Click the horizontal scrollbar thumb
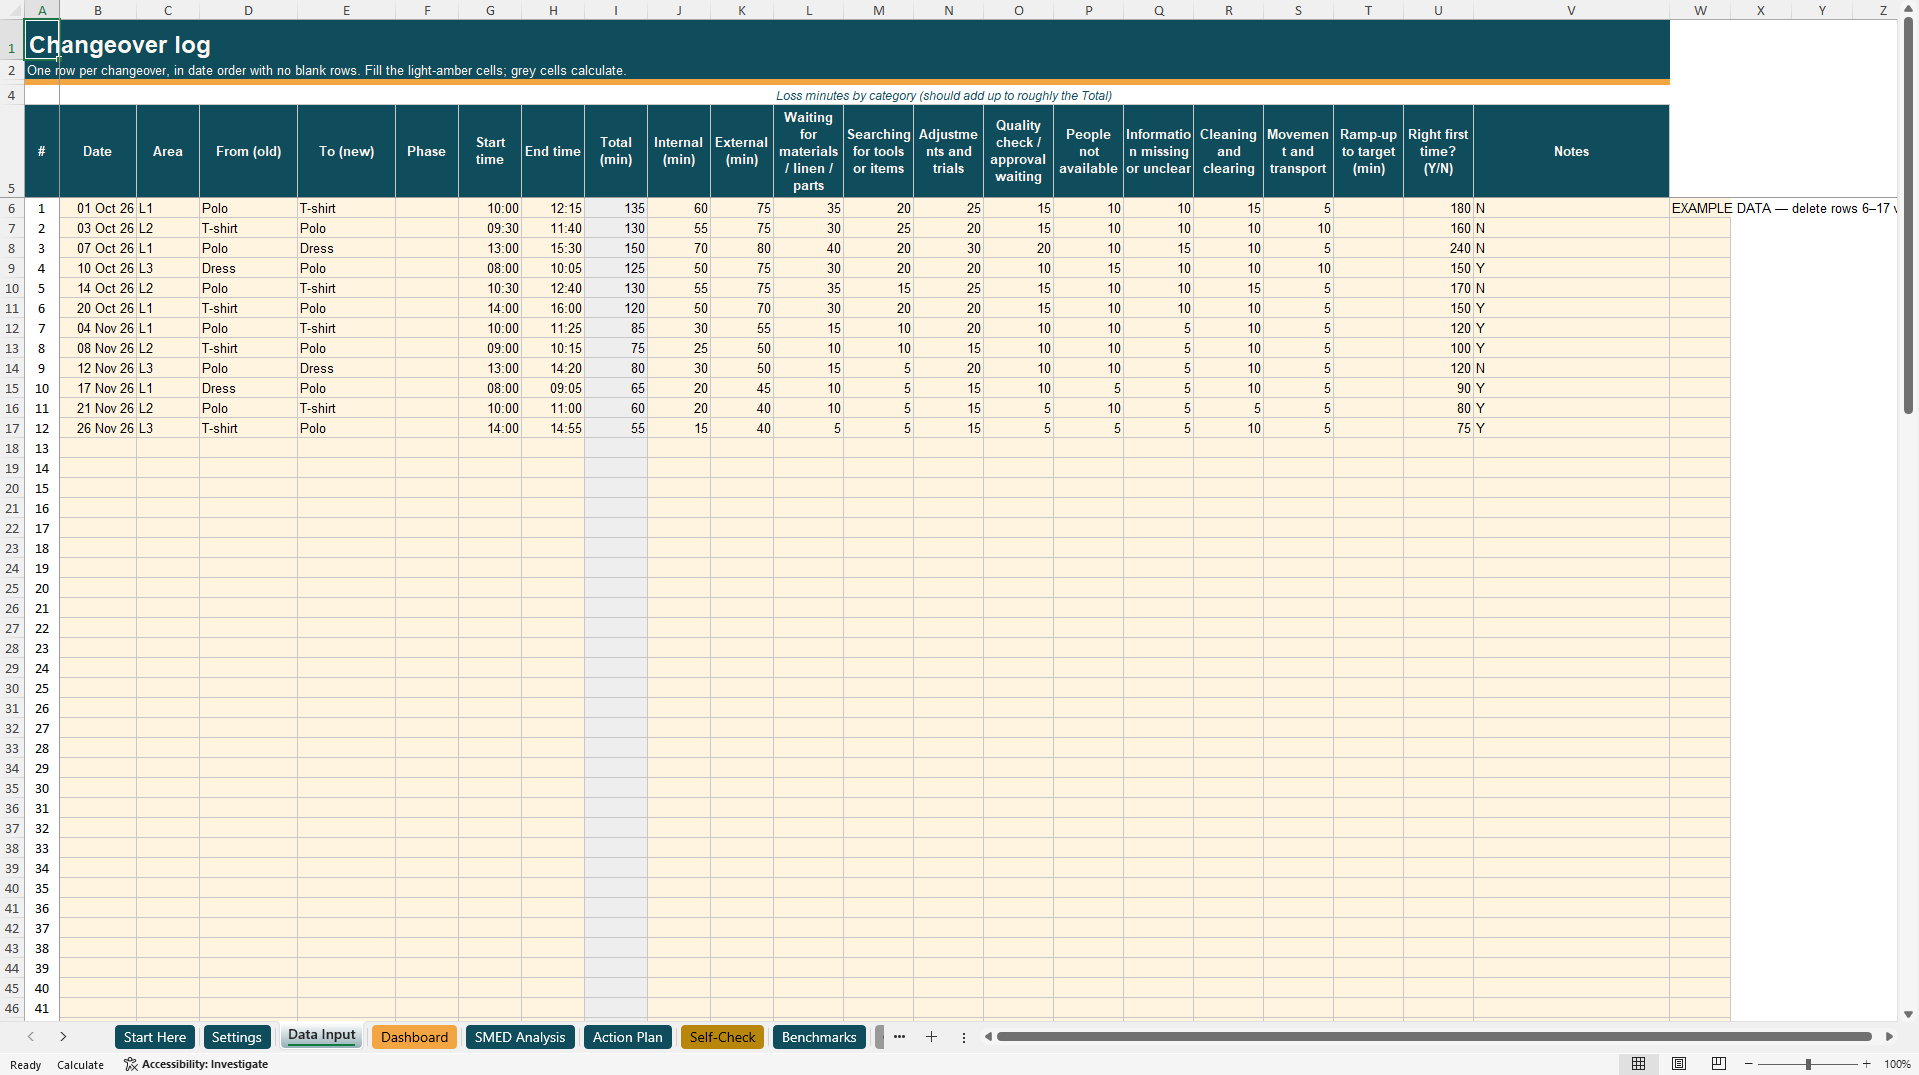This screenshot has height=1075, width=1919. pyautogui.click(x=1433, y=1037)
